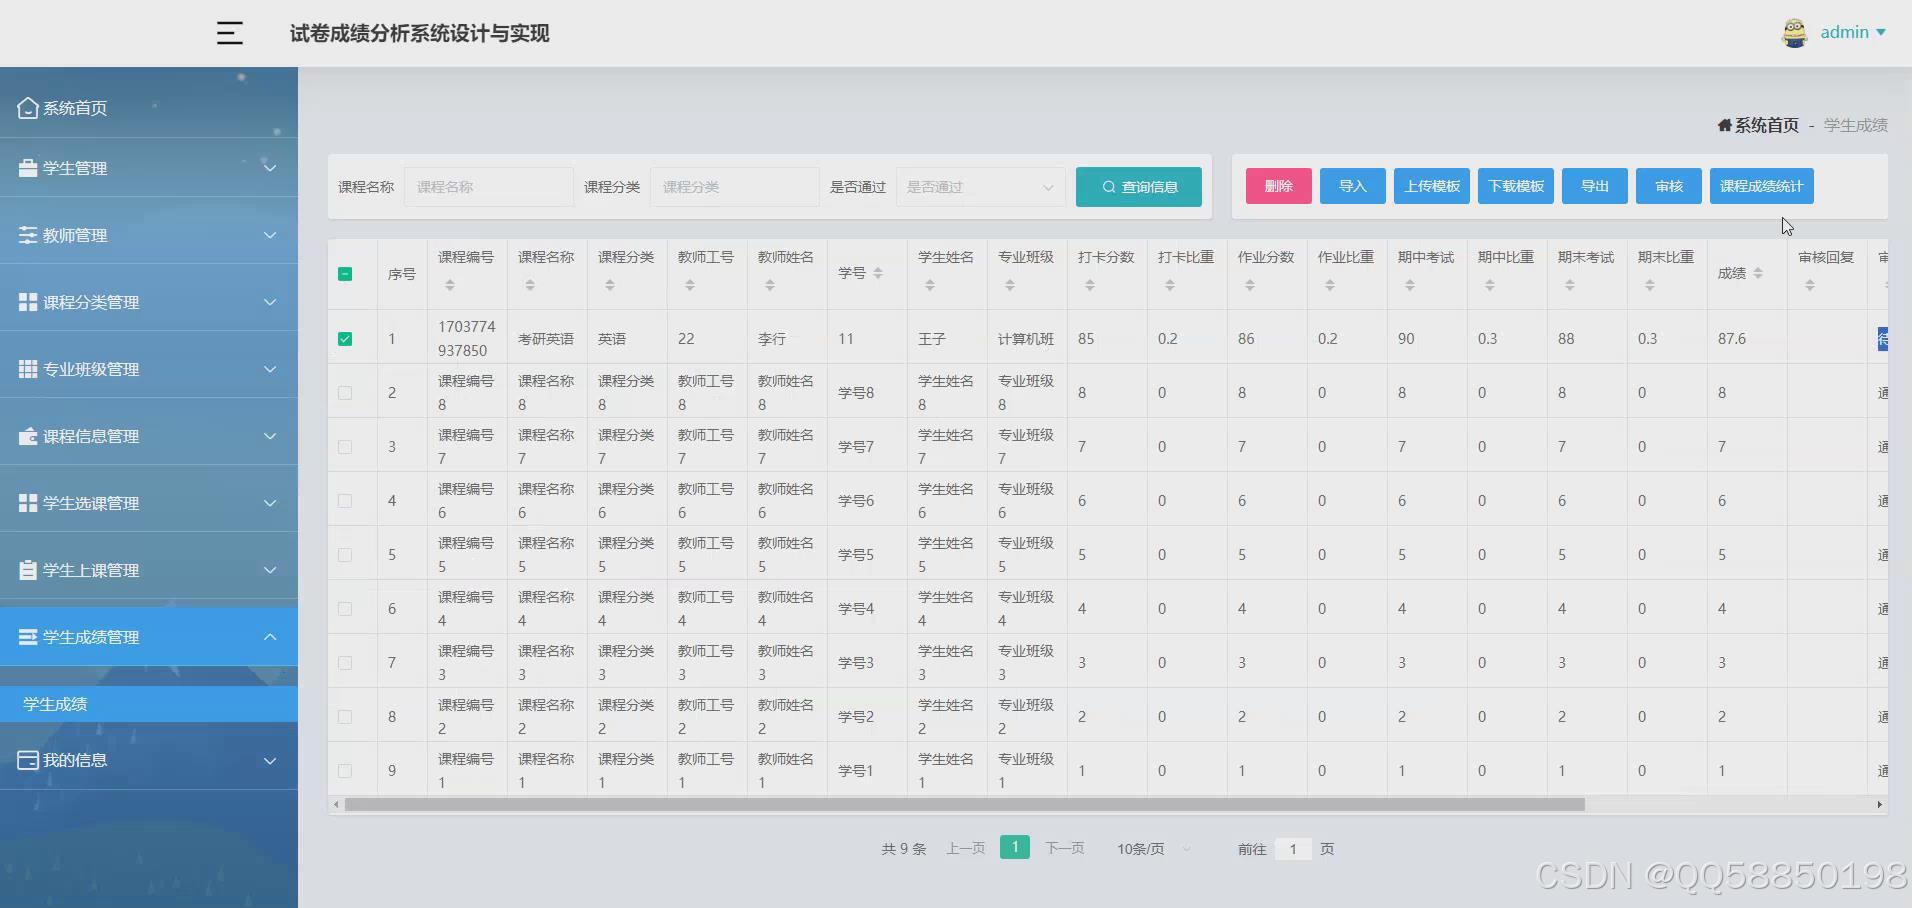The width and height of the screenshot is (1912, 908).
Task: Click the 系统首页 breadcrumb link
Action: pyautogui.click(x=1766, y=125)
